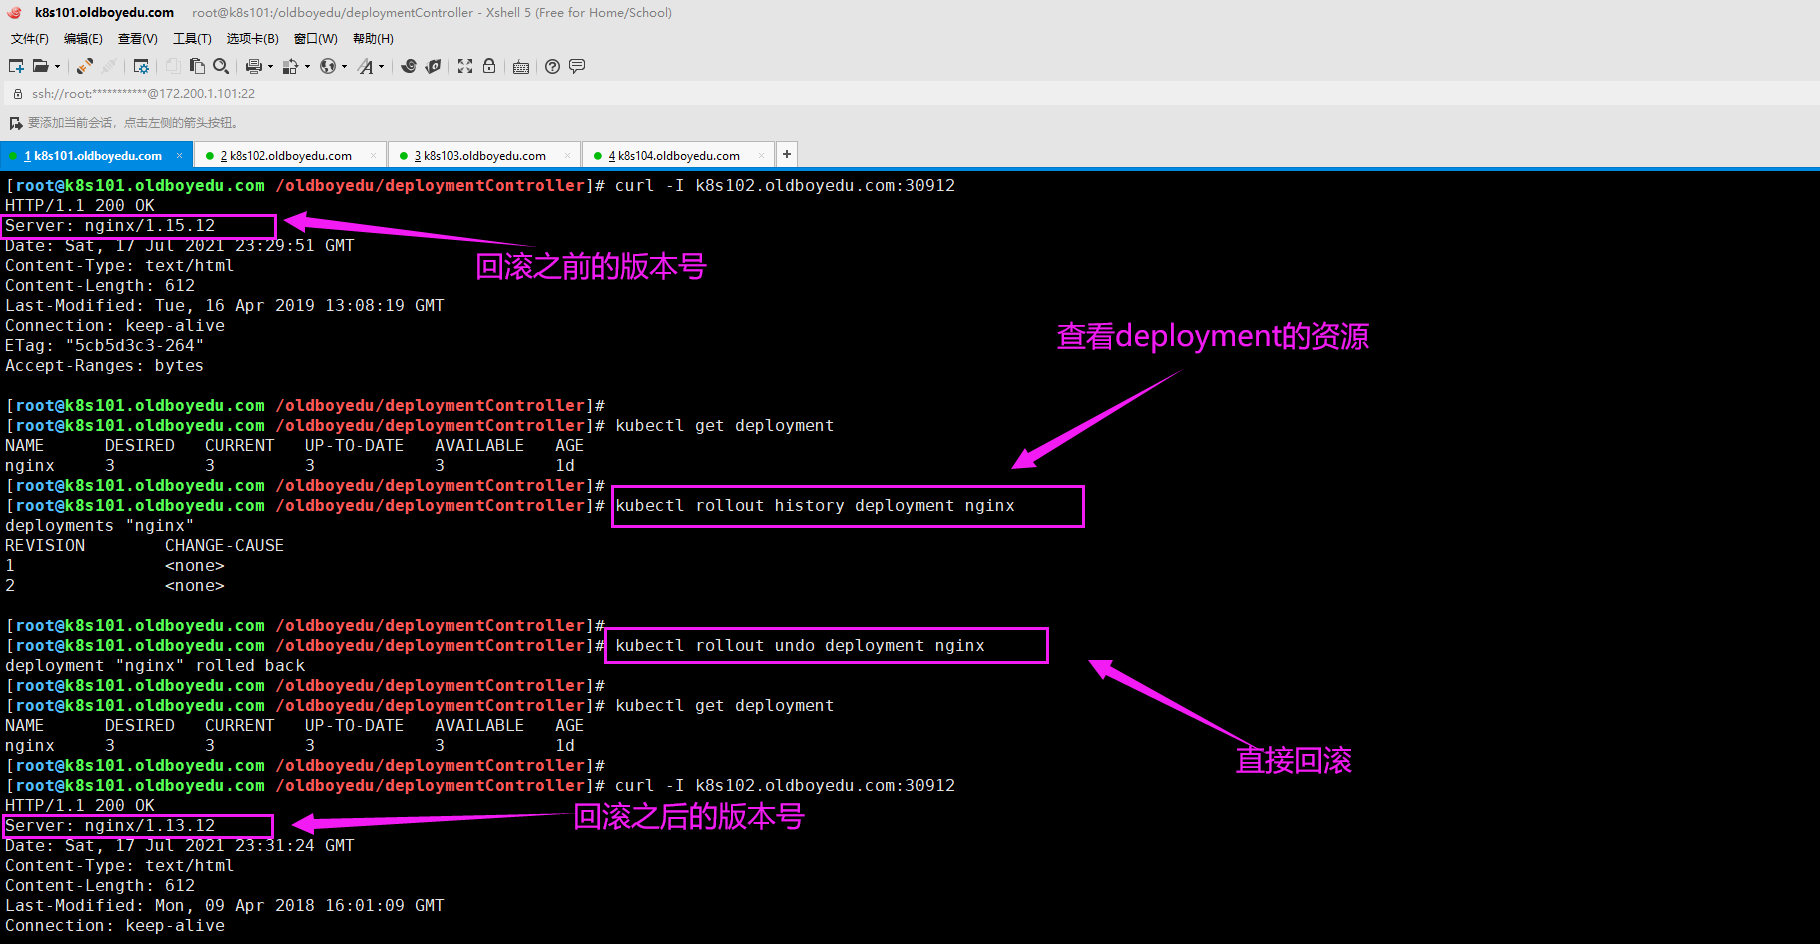The width and height of the screenshot is (1820, 944).
Task: Click the Help question mark icon
Action: pyautogui.click(x=552, y=66)
